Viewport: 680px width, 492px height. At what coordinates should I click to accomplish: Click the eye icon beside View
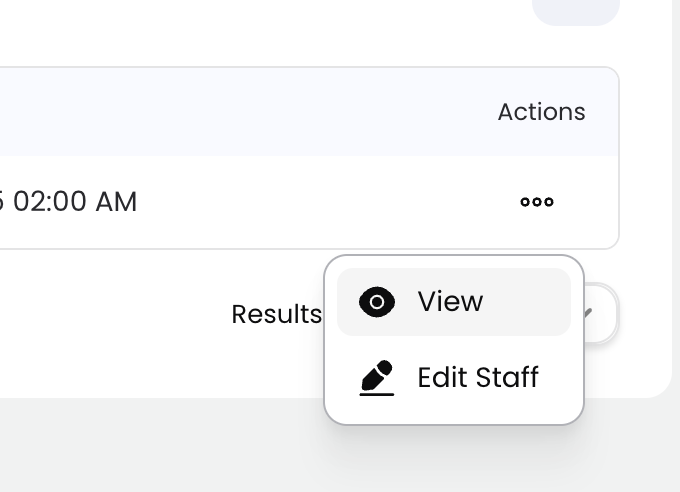click(377, 302)
